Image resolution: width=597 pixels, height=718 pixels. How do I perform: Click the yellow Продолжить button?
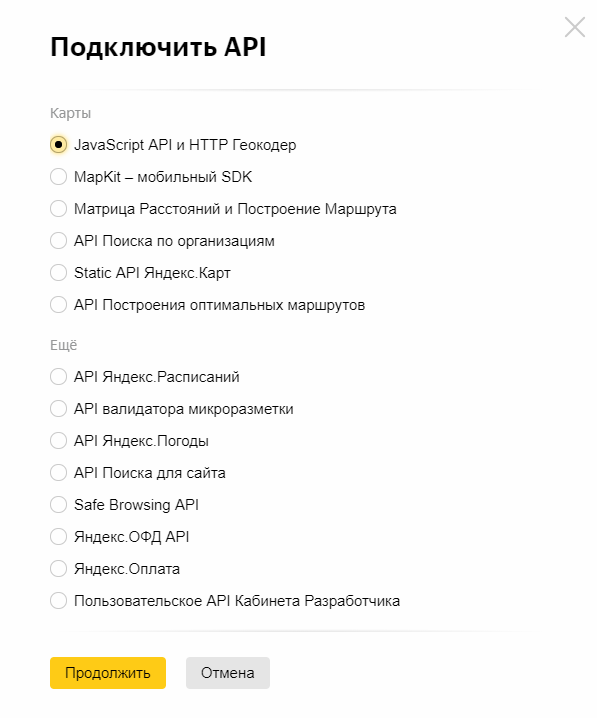coord(108,673)
